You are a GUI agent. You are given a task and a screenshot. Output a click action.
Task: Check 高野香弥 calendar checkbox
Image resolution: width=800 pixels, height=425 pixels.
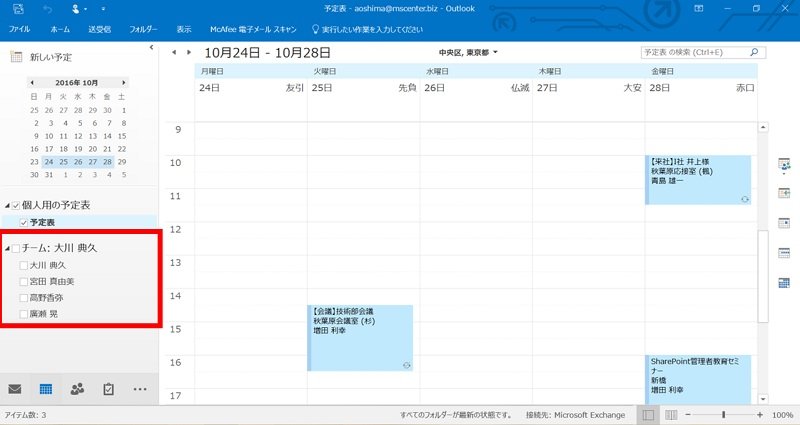tap(23, 298)
